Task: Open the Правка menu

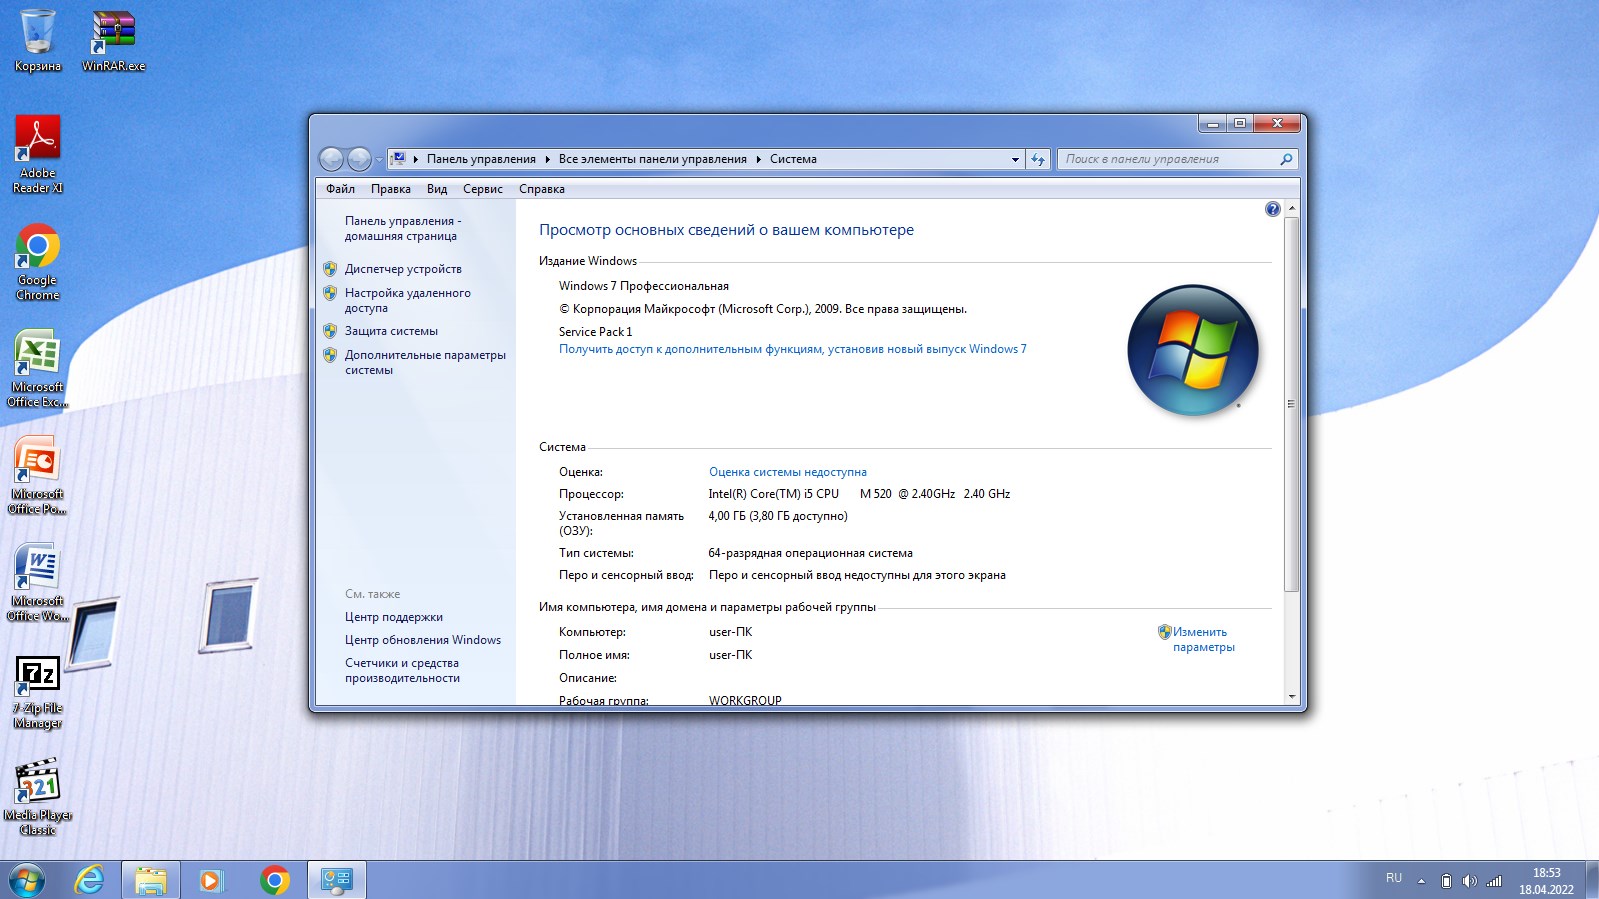Action: 391,189
